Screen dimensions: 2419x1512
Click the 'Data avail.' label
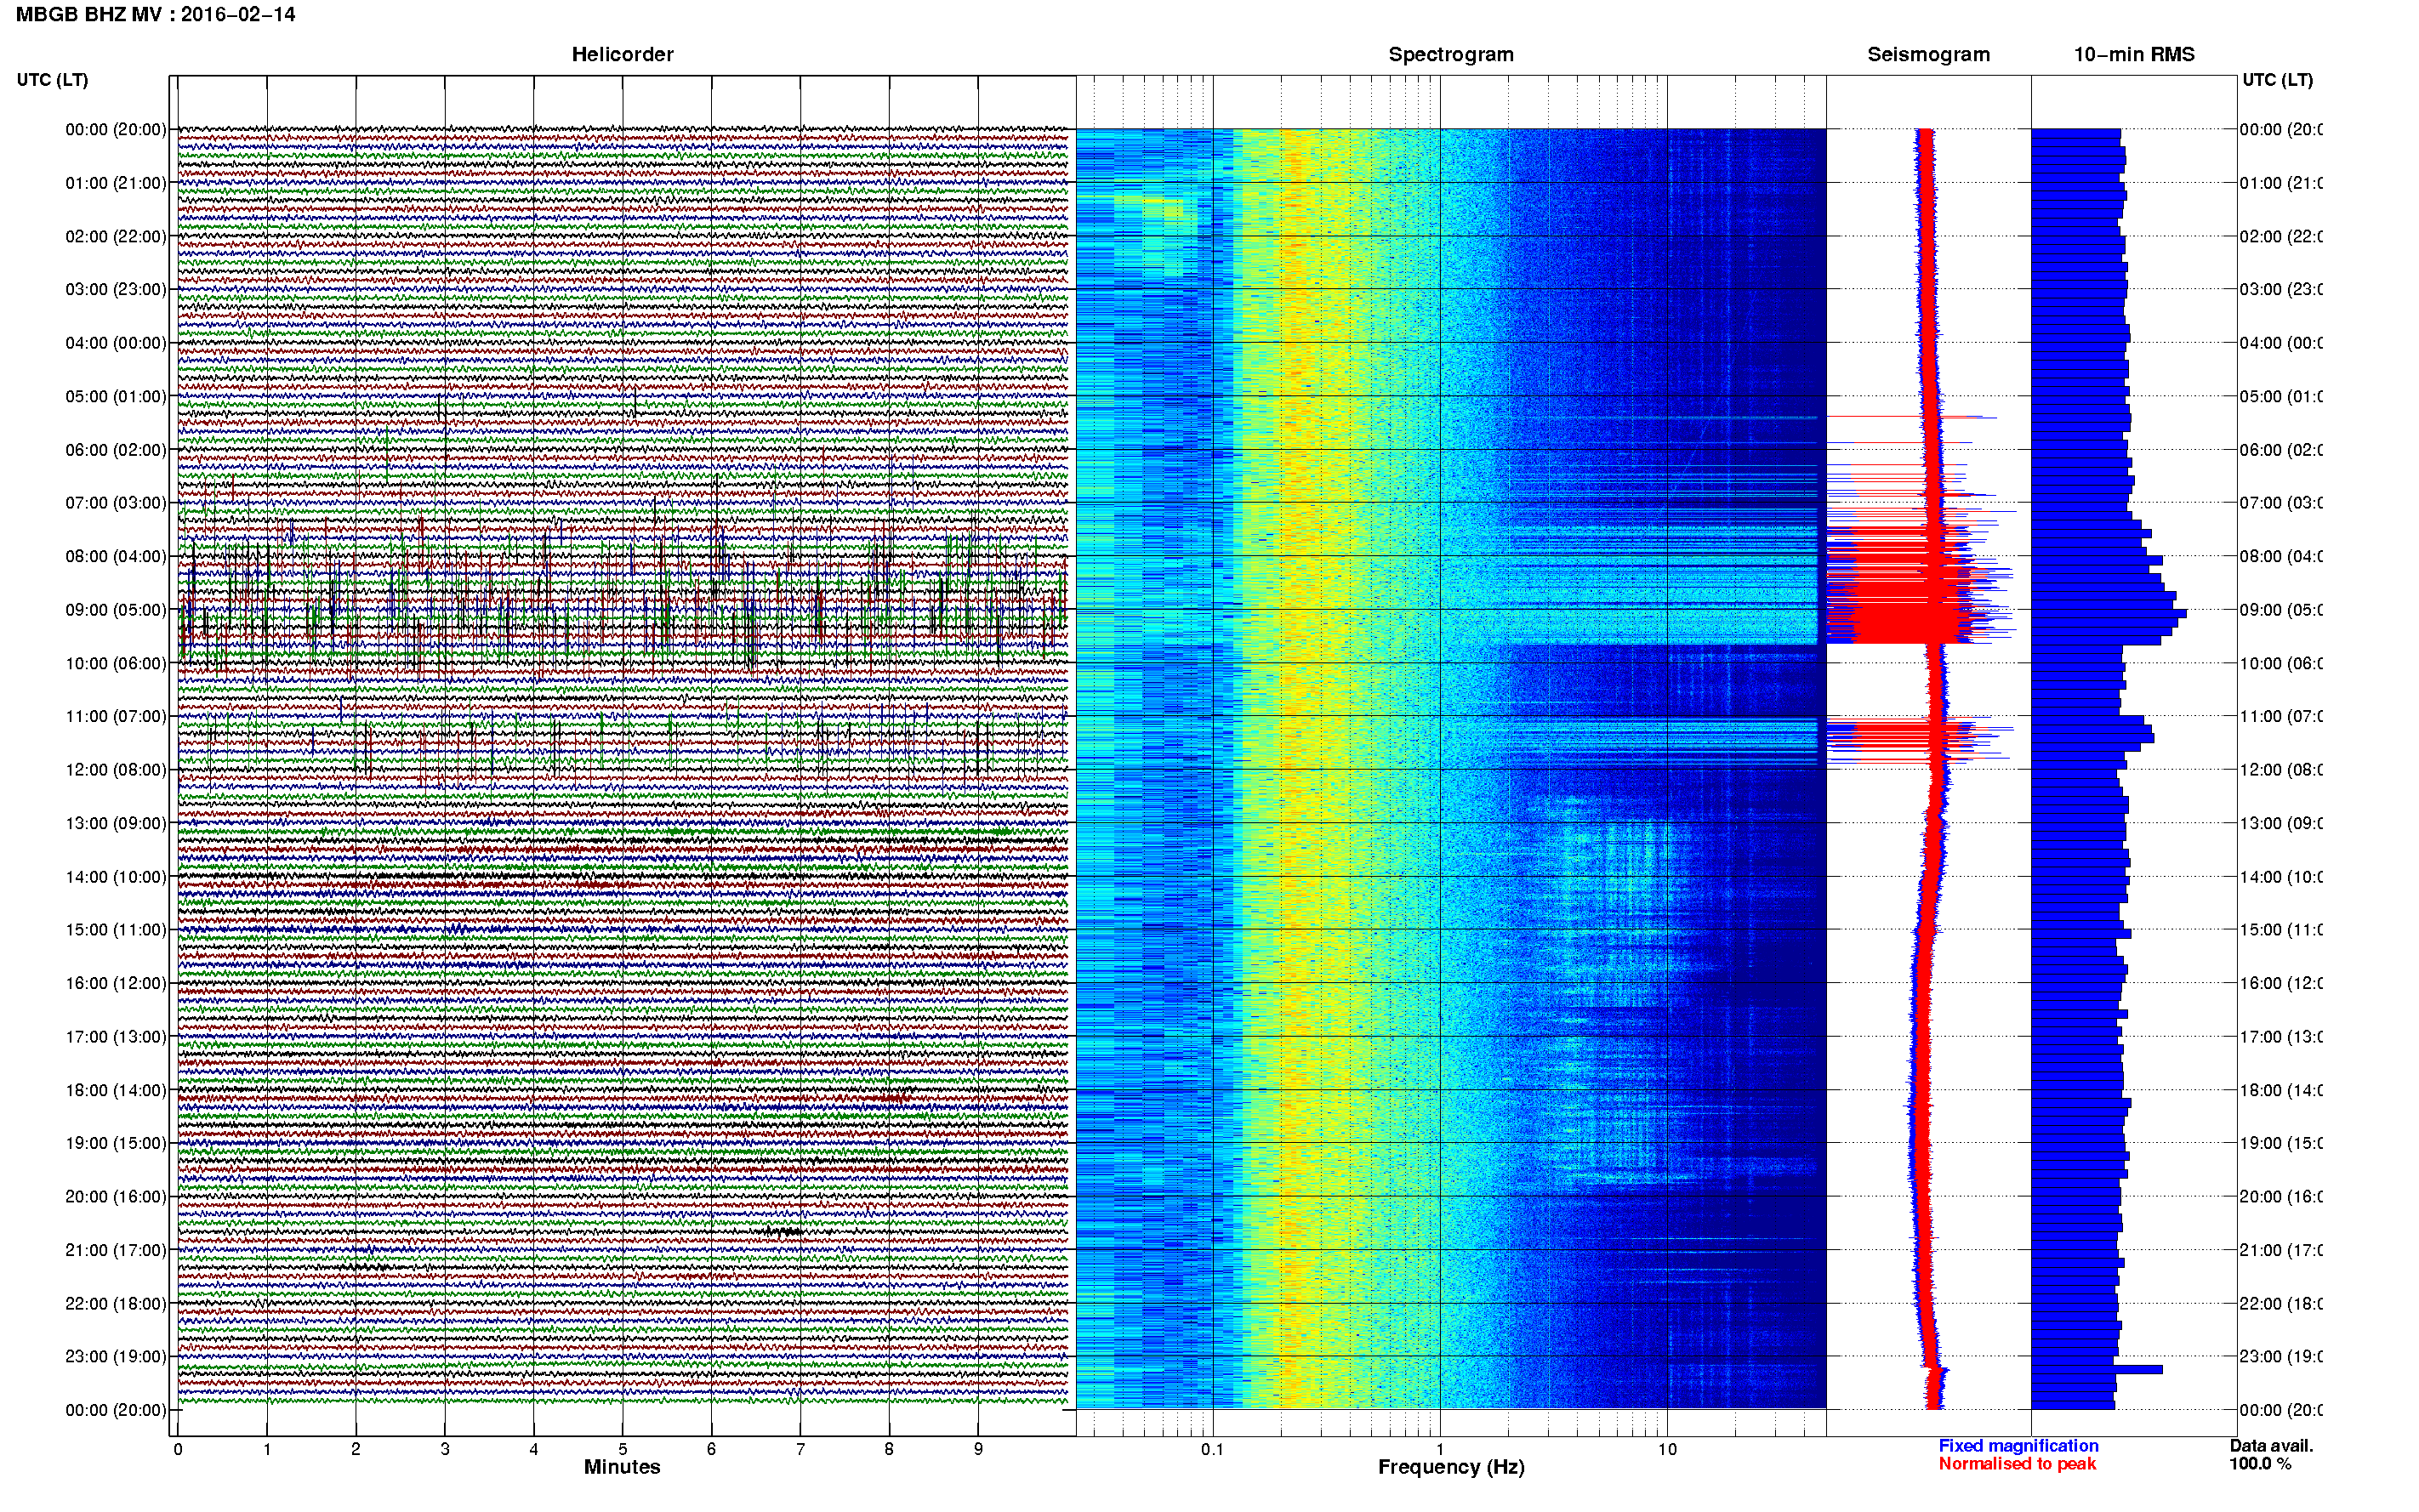pyautogui.click(x=2271, y=1446)
